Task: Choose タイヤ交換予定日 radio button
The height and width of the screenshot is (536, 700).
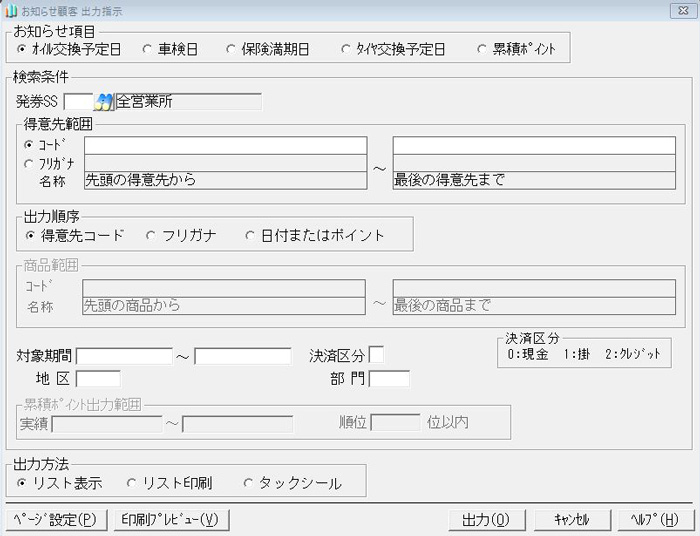Action: click(x=346, y=48)
